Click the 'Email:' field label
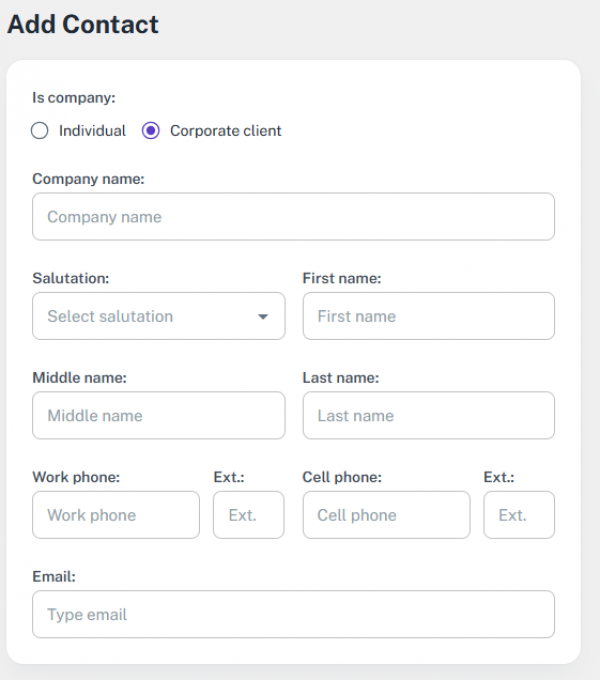The height and width of the screenshot is (680, 600). click(x=54, y=576)
